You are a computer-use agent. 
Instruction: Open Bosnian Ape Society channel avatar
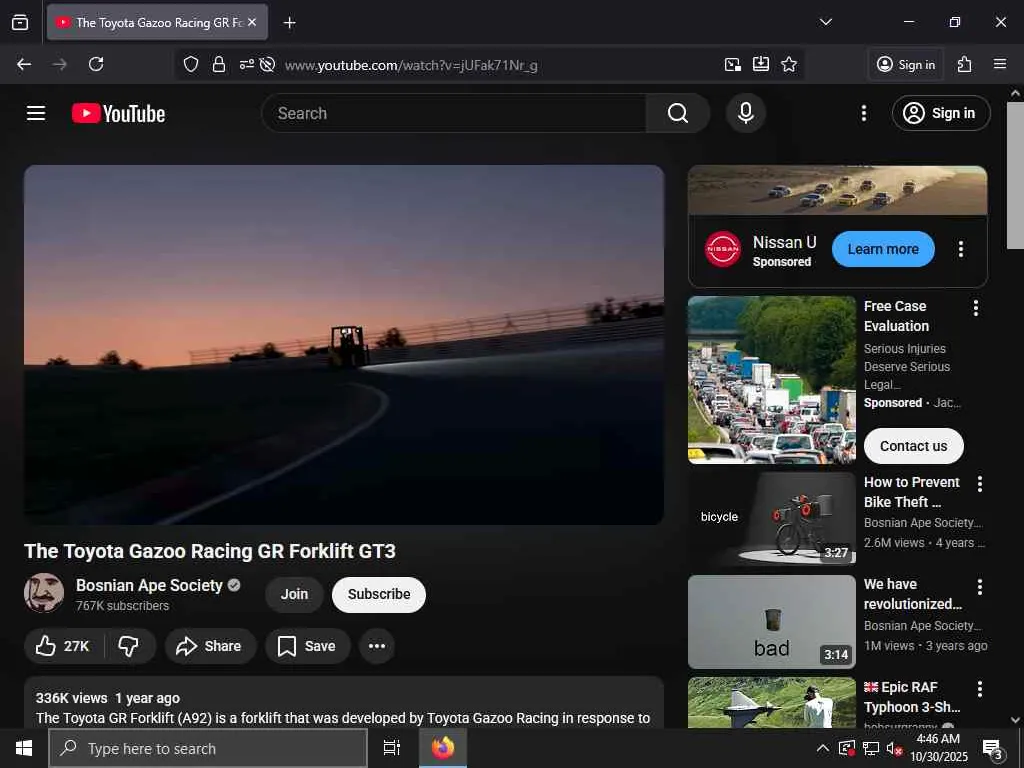tap(44, 593)
